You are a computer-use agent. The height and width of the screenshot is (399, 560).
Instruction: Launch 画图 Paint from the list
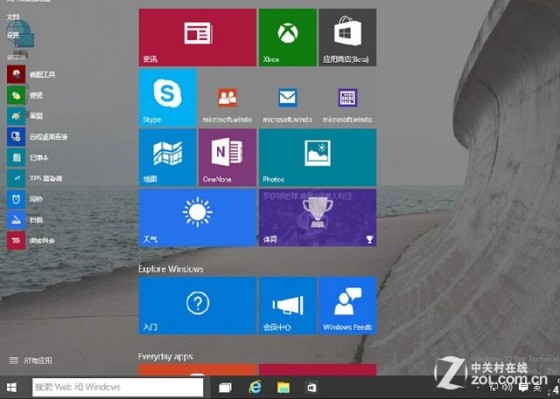[x=25, y=116]
